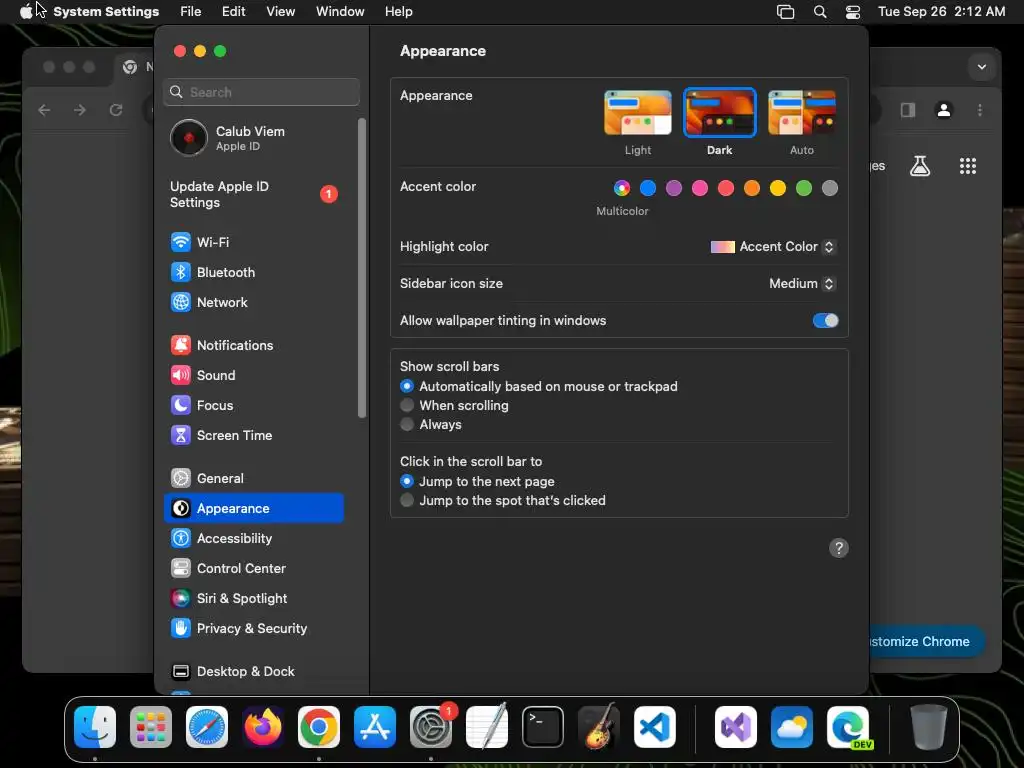Open Bluetooth settings in sidebar
The image size is (1024, 768).
coord(253,272)
